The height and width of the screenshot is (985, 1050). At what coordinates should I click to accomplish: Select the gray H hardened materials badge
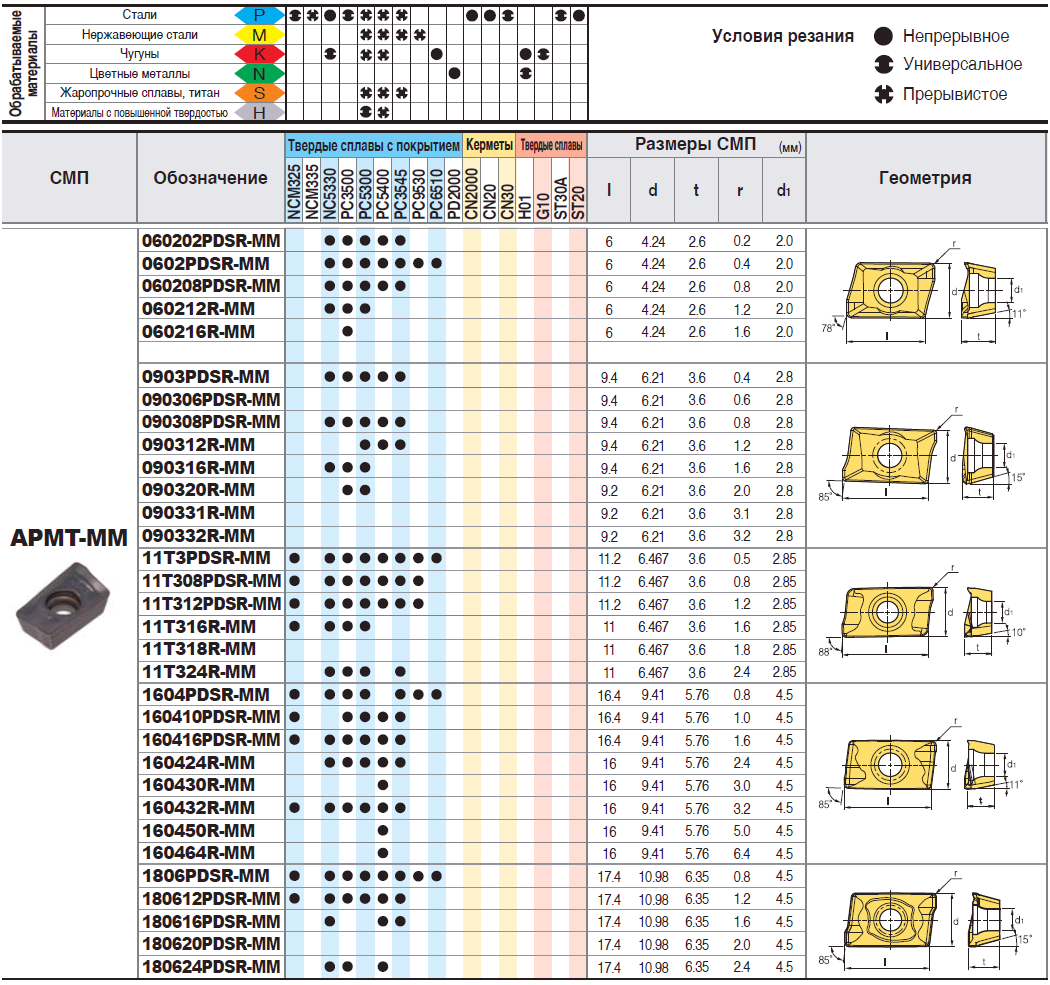(x=258, y=113)
